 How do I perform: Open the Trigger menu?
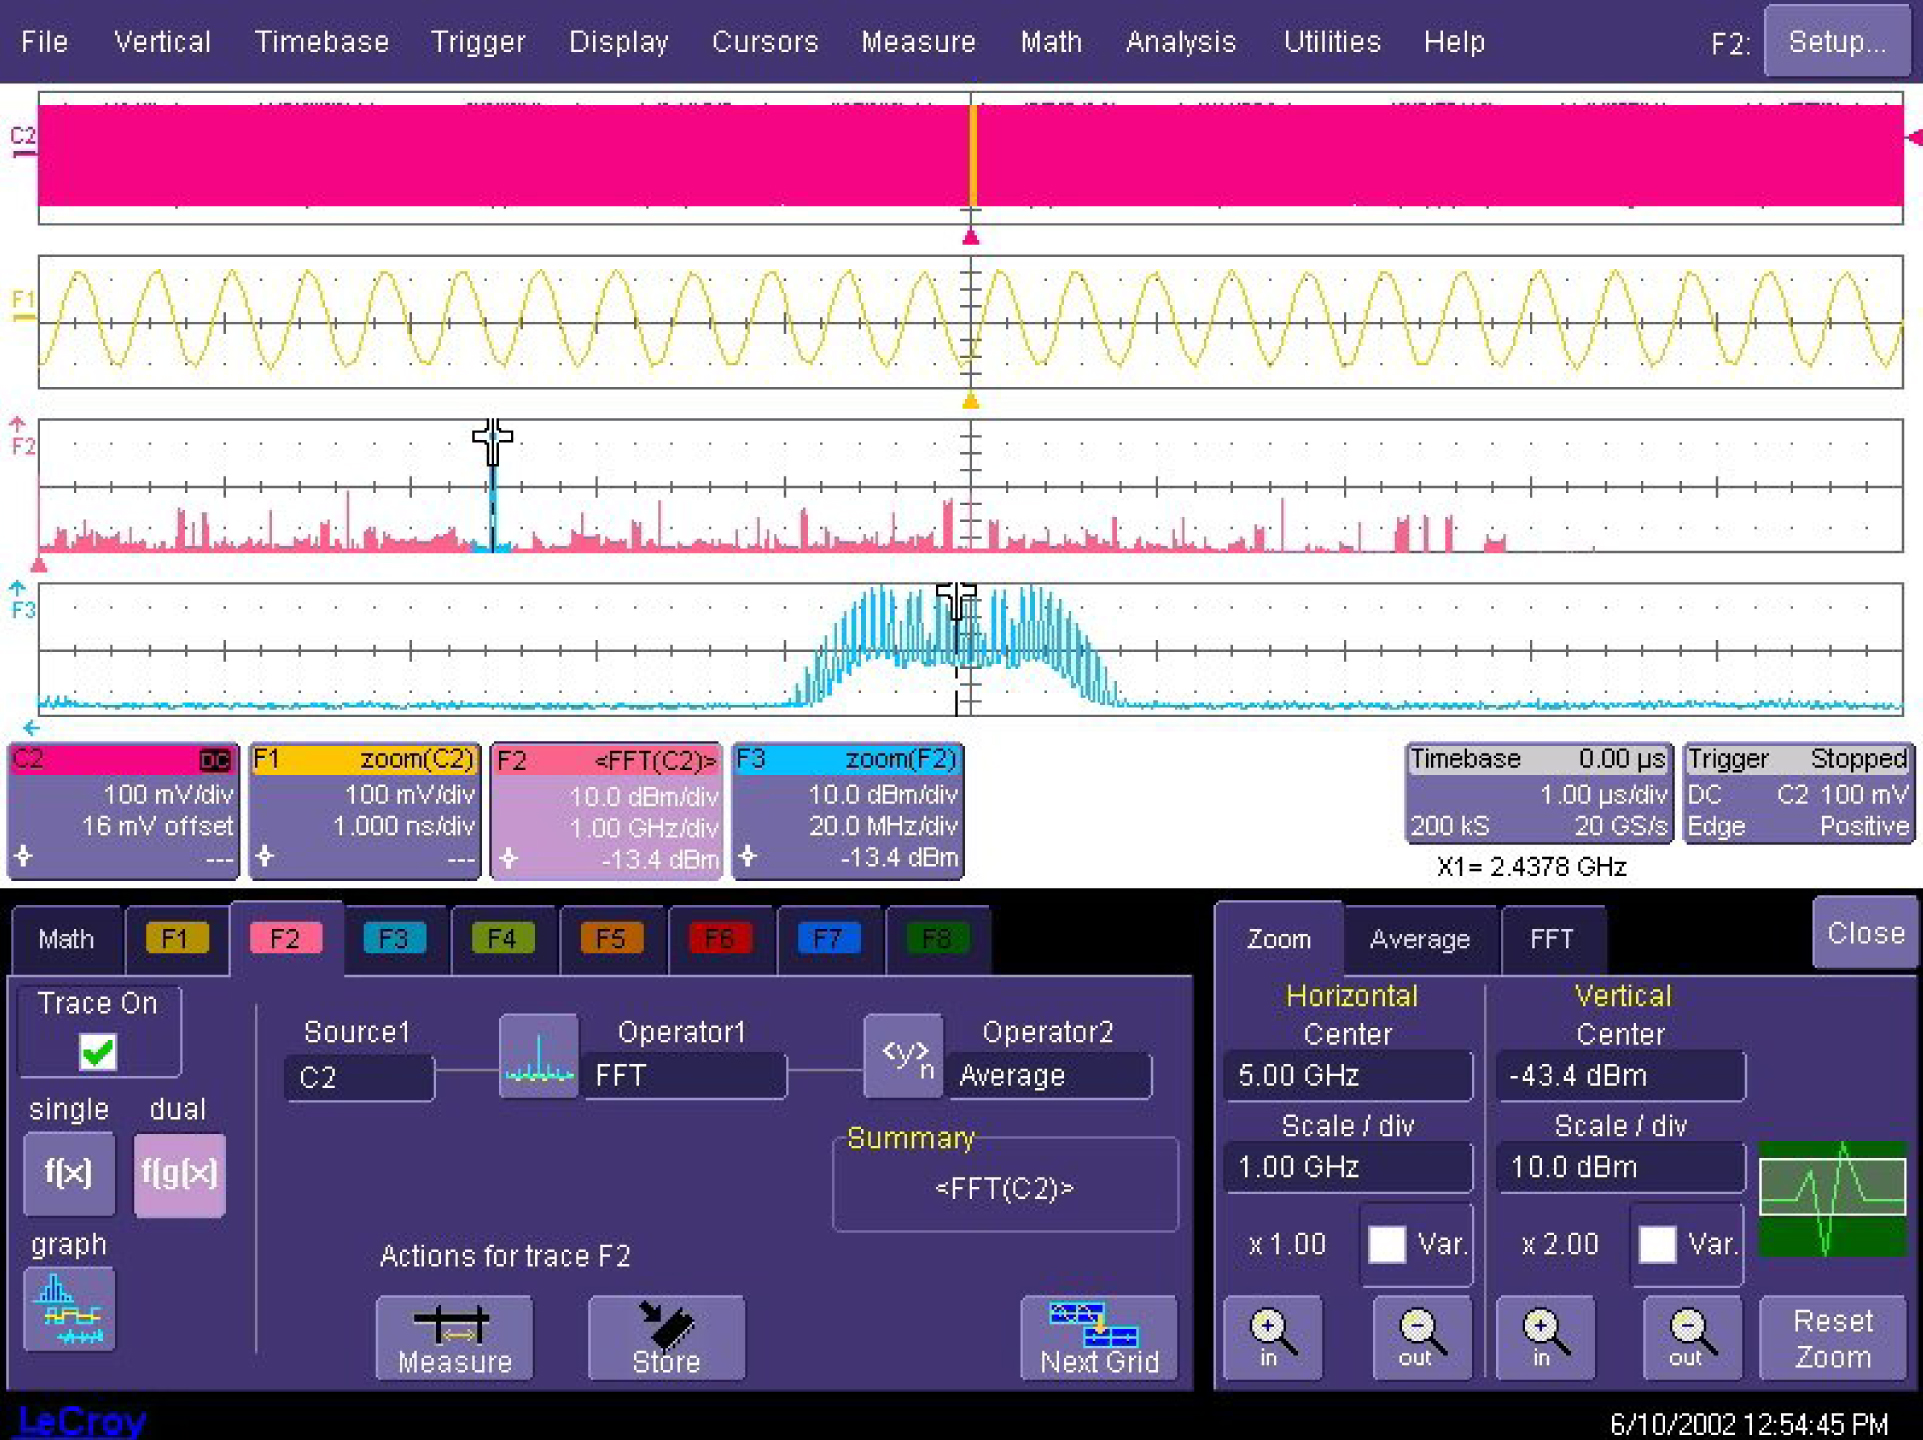tap(477, 42)
